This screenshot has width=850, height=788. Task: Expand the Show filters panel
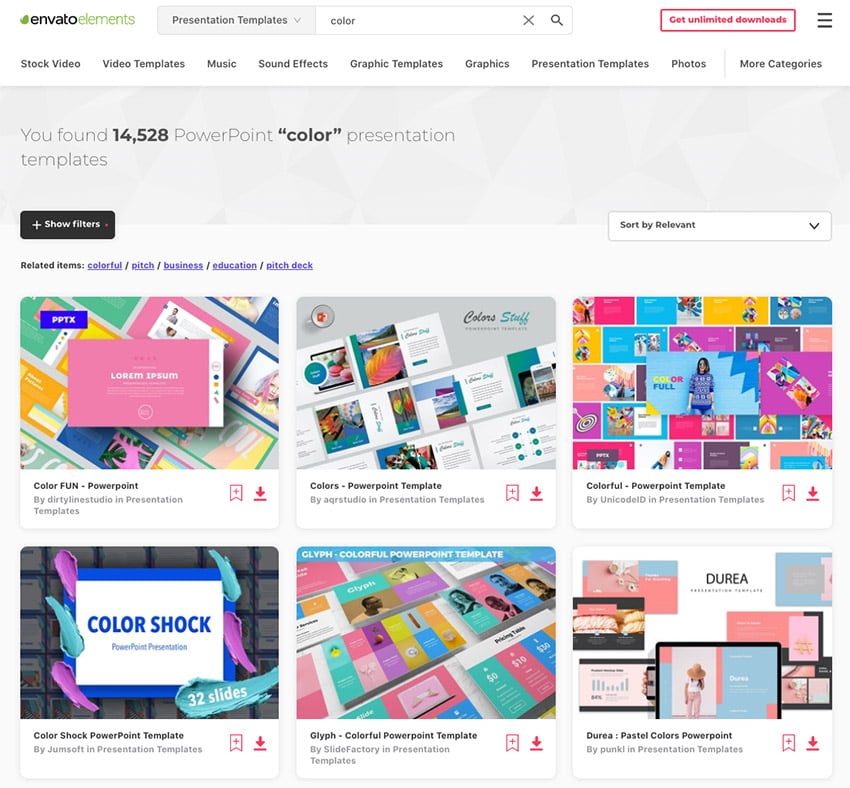pyautogui.click(x=68, y=224)
